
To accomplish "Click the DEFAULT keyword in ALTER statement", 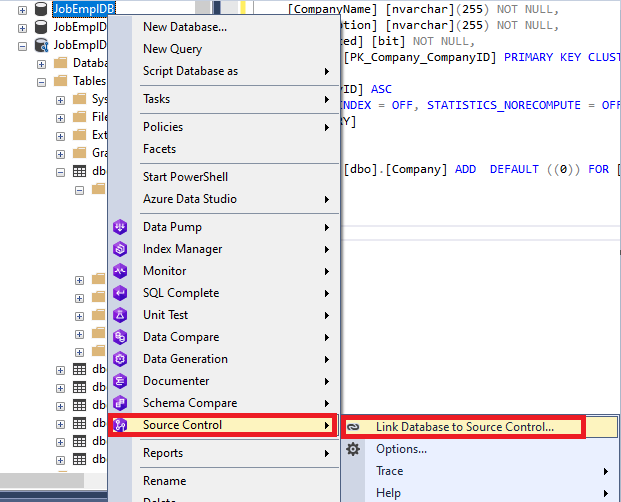I will (x=514, y=169).
